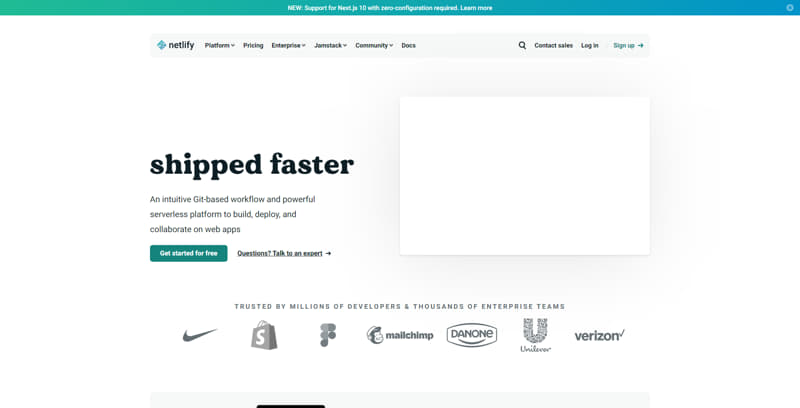The image size is (800, 408).
Task: Click the Verizon logo
Action: click(x=599, y=335)
